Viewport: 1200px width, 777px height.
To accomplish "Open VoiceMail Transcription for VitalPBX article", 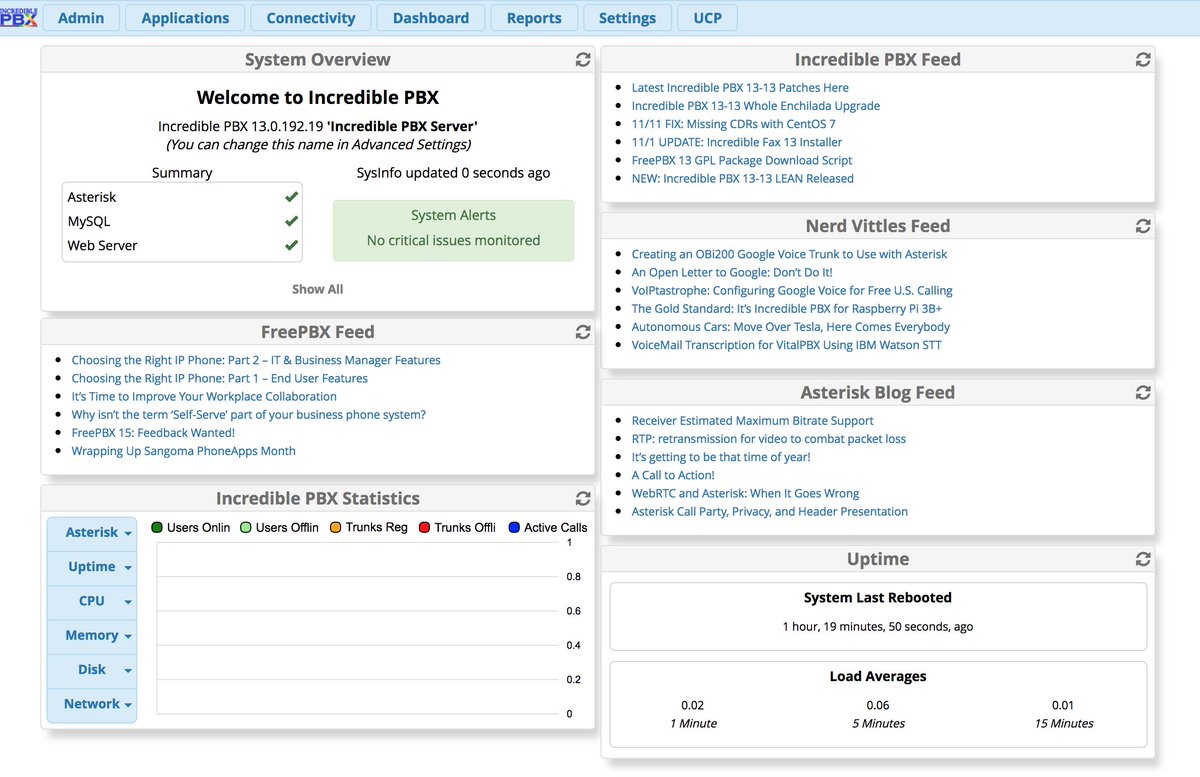I will point(787,345).
